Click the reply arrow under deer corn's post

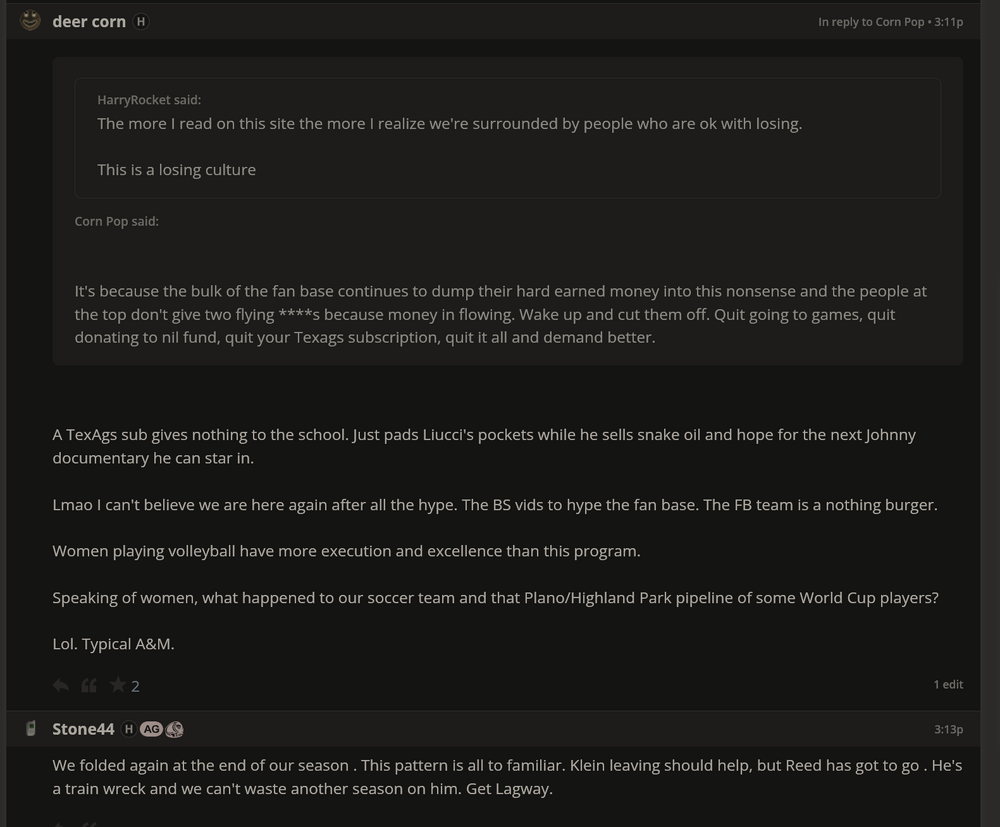pyautogui.click(x=61, y=685)
